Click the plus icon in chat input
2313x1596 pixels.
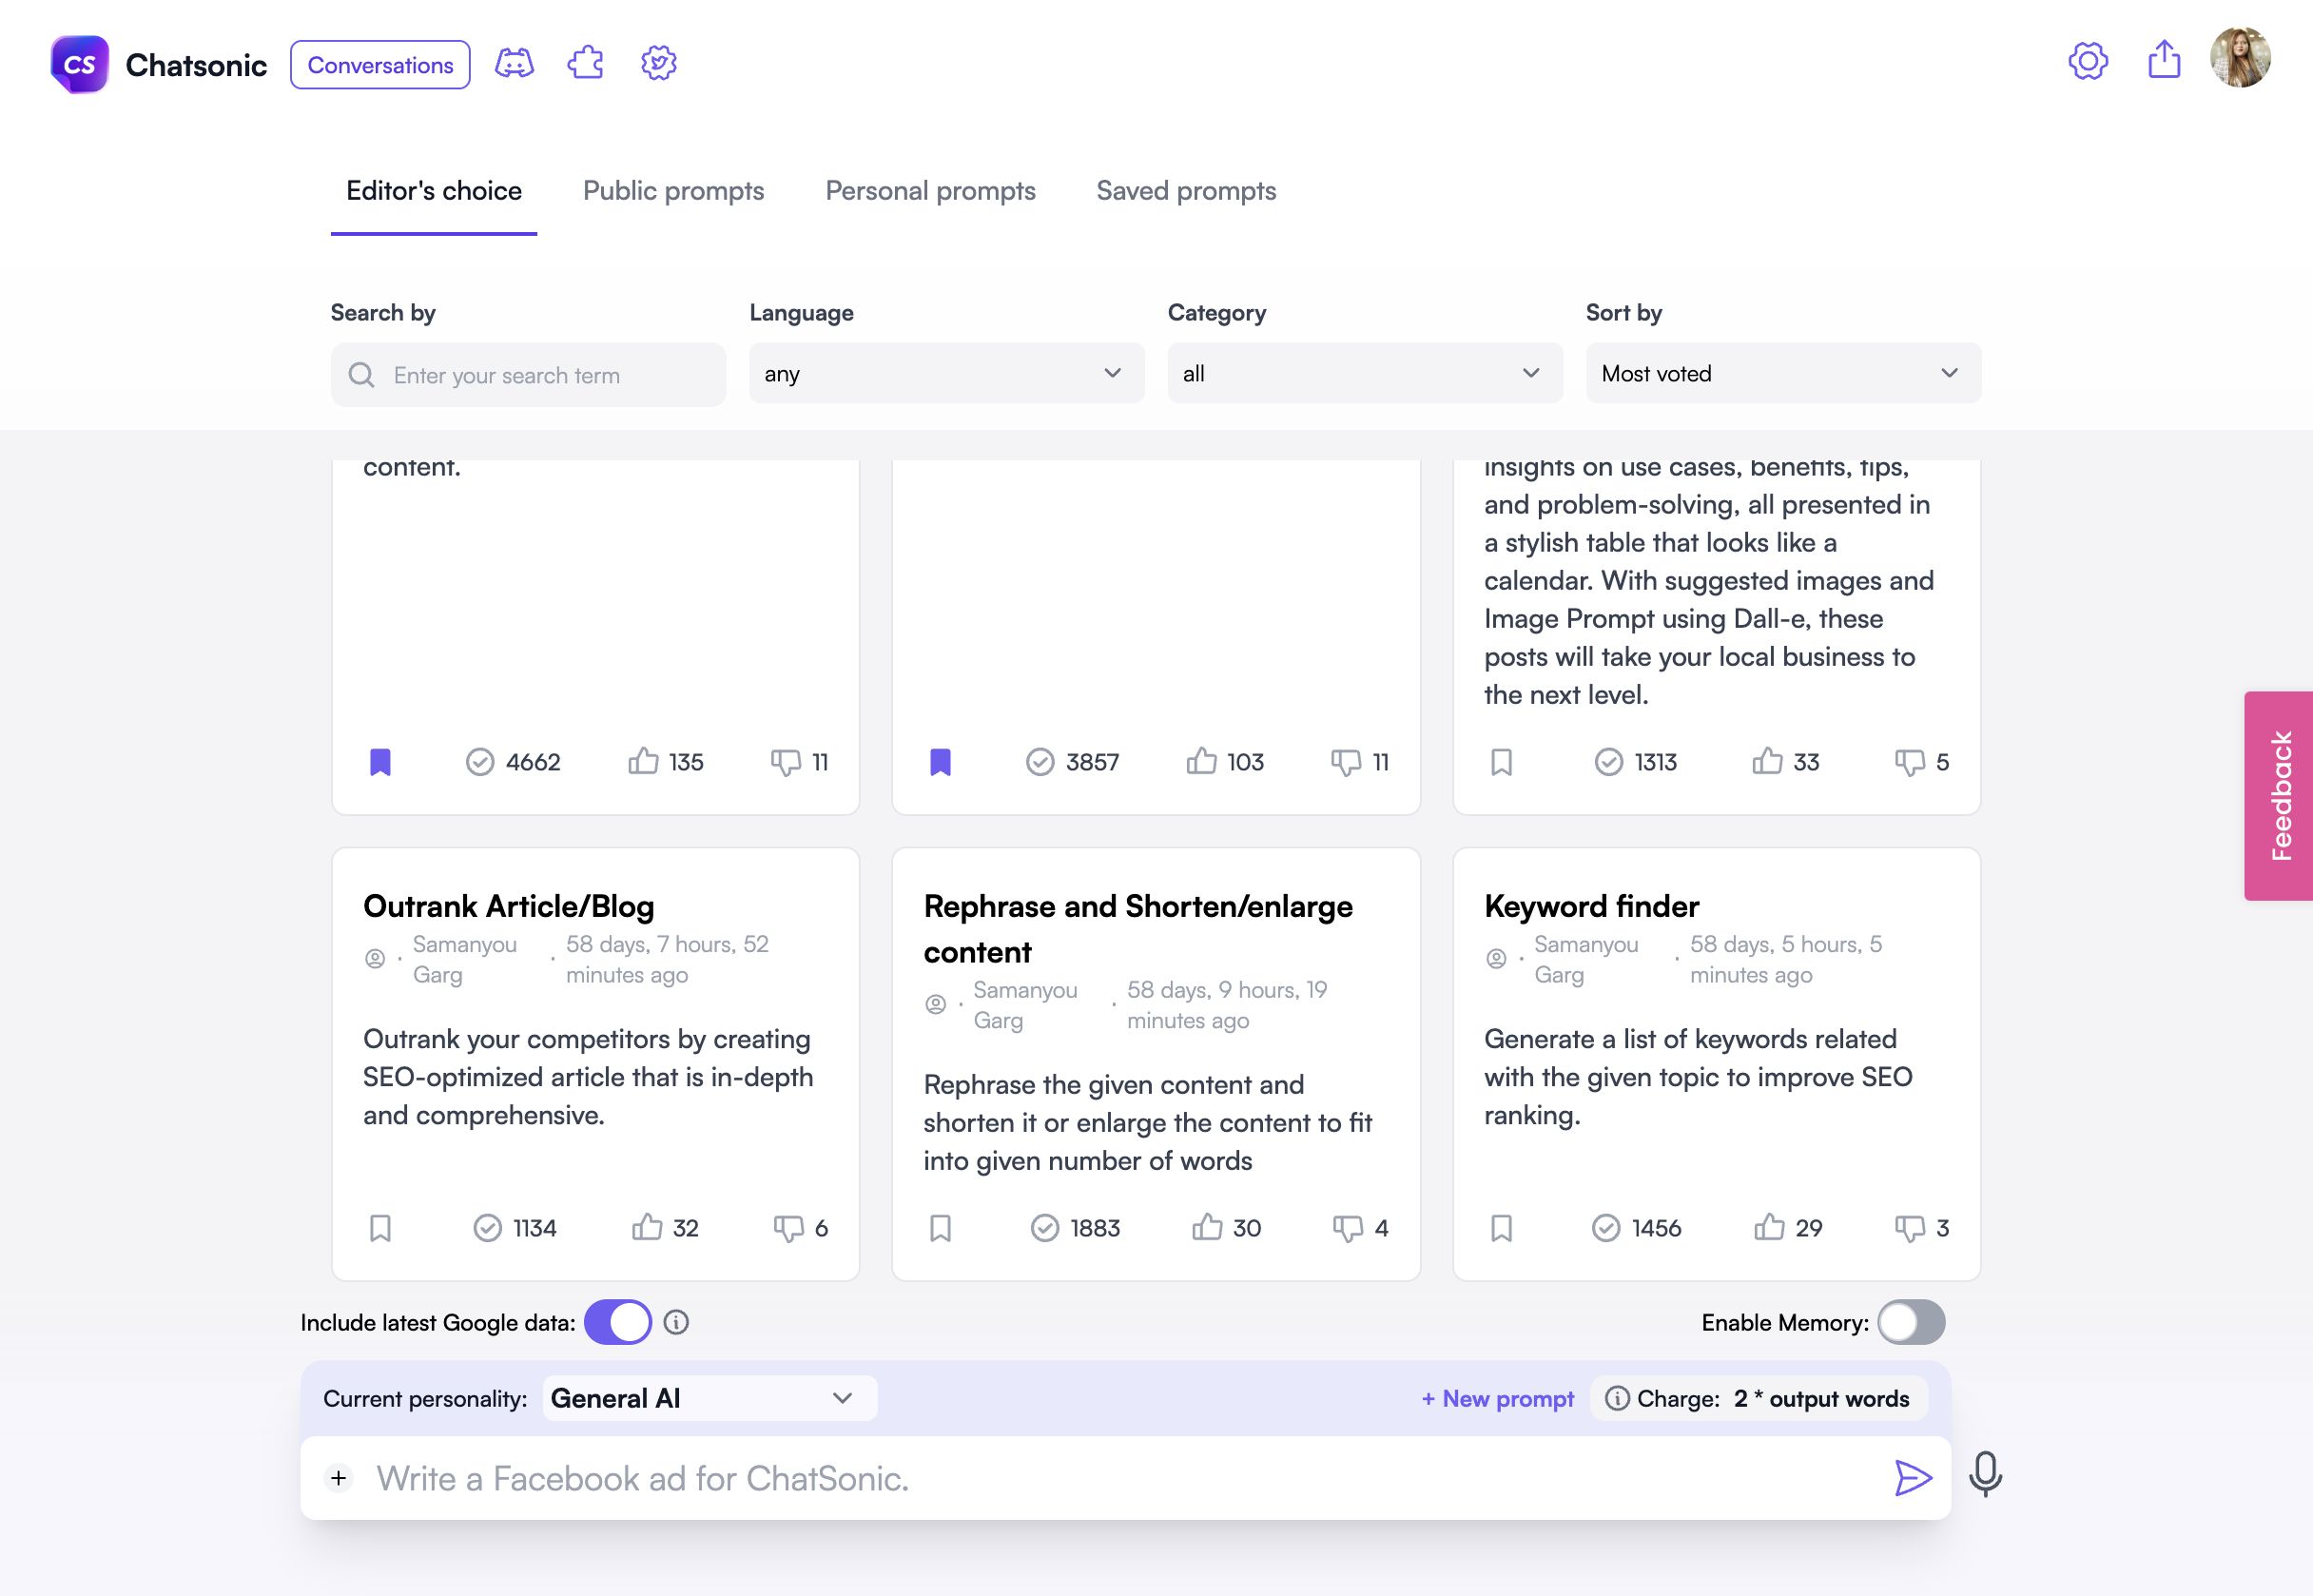[339, 1478]
